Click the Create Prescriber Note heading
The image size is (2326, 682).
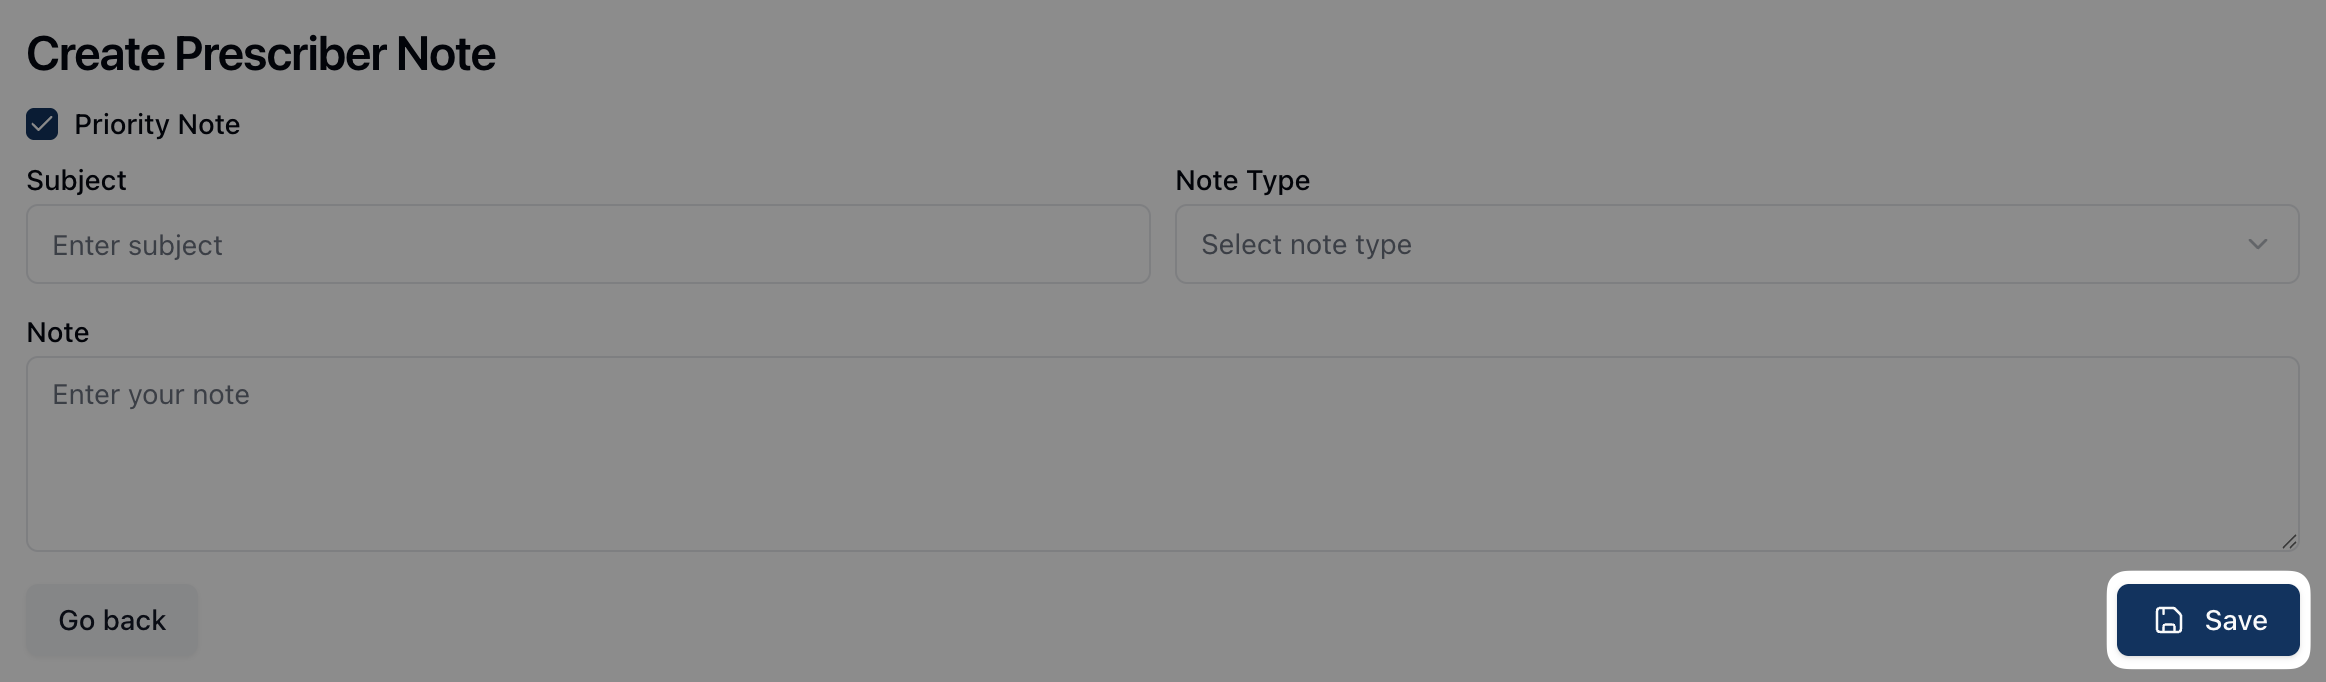click(261, 54)
